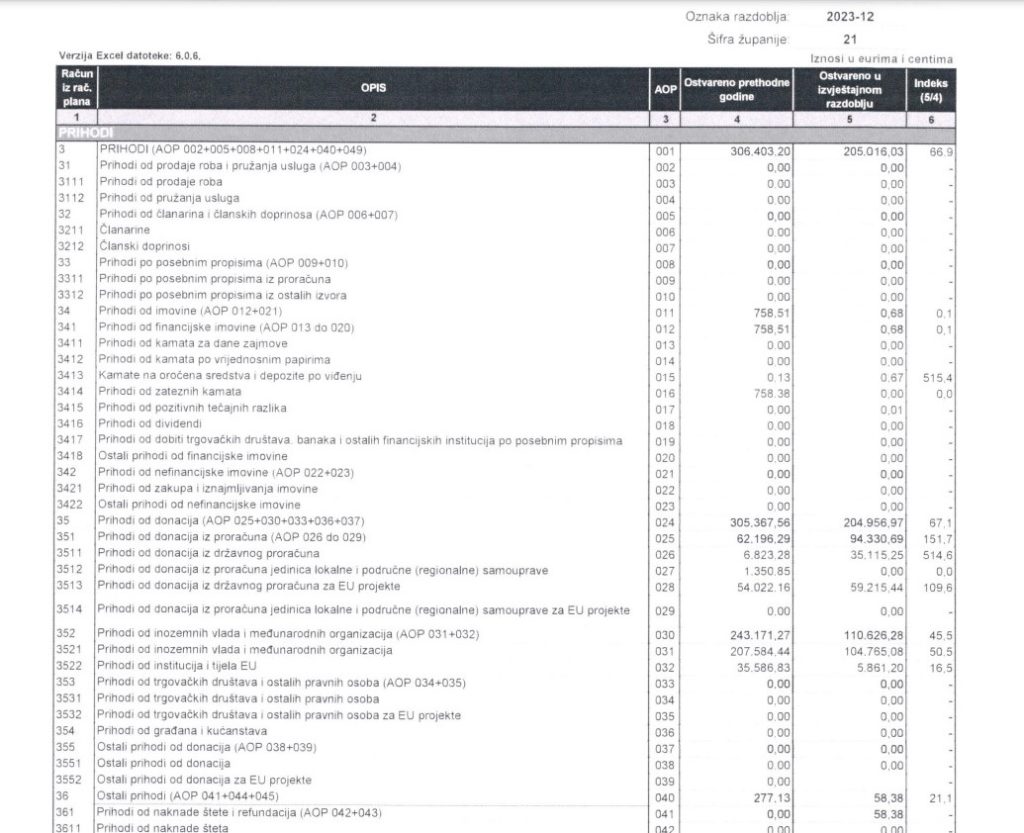Viewport: 1024px width, 833px height.
Task: Select the Indeks (5/4) column header
Action: click(x=930, y=89)
